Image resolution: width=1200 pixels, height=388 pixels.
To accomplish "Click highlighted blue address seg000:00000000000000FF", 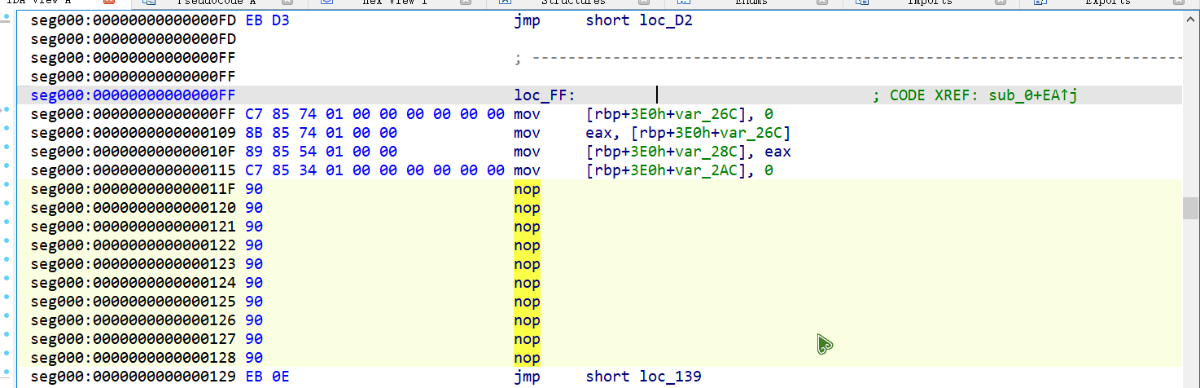I will [x=133, y=95].
